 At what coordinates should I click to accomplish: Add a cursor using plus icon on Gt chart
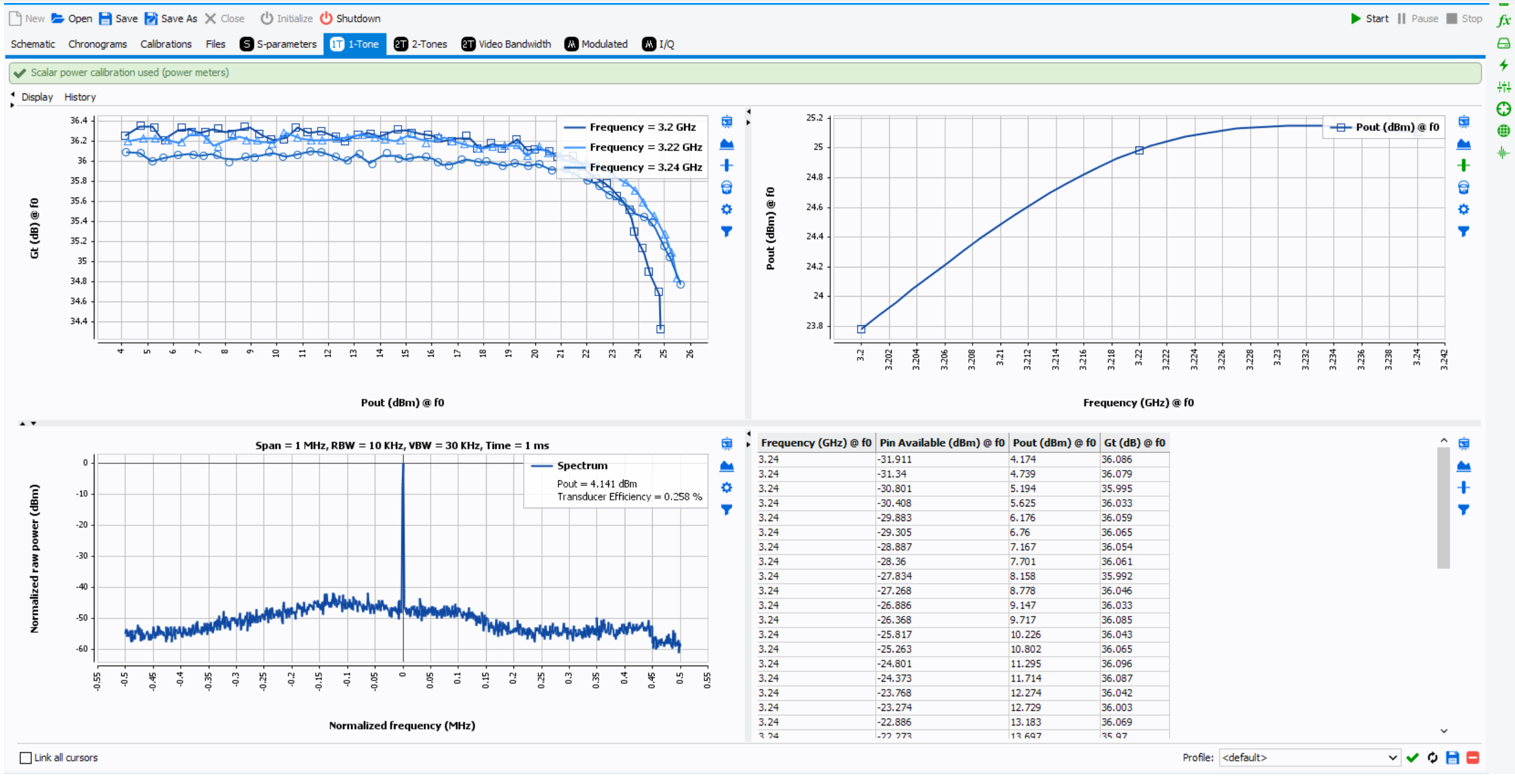pos(727,165)
